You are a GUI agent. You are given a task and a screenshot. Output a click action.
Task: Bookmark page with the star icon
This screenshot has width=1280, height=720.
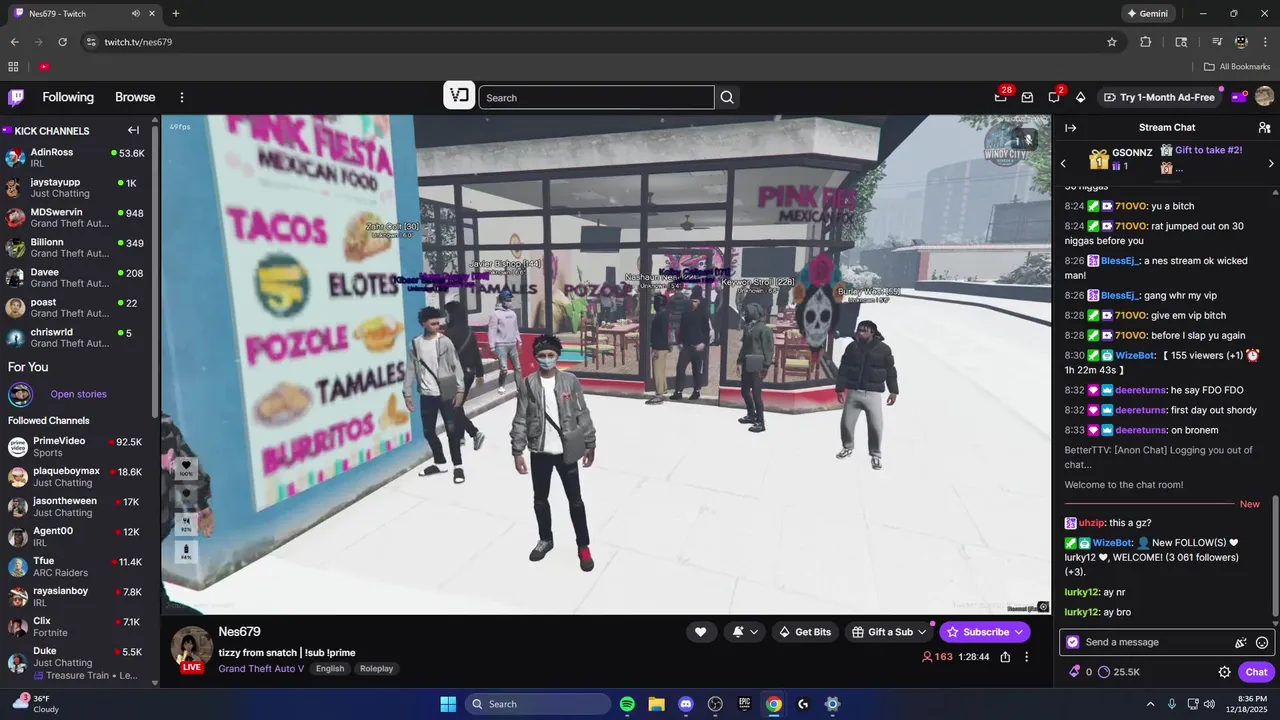[1112, 42]
